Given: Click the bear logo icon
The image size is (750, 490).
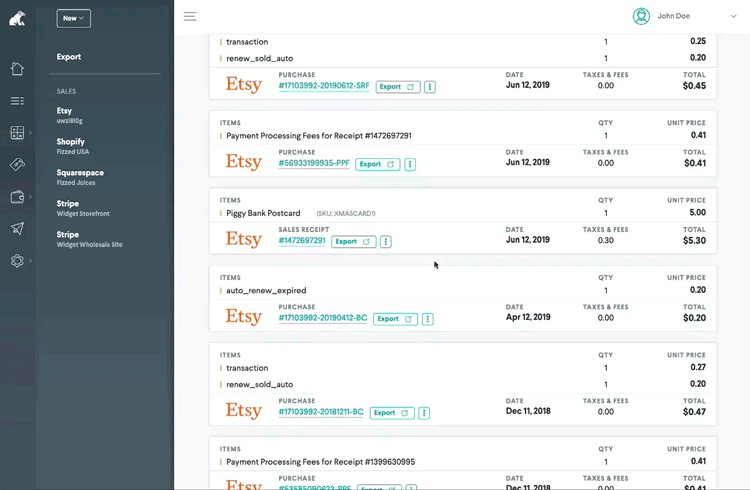Looking at the screenshot, I should [x=17, y=18].
